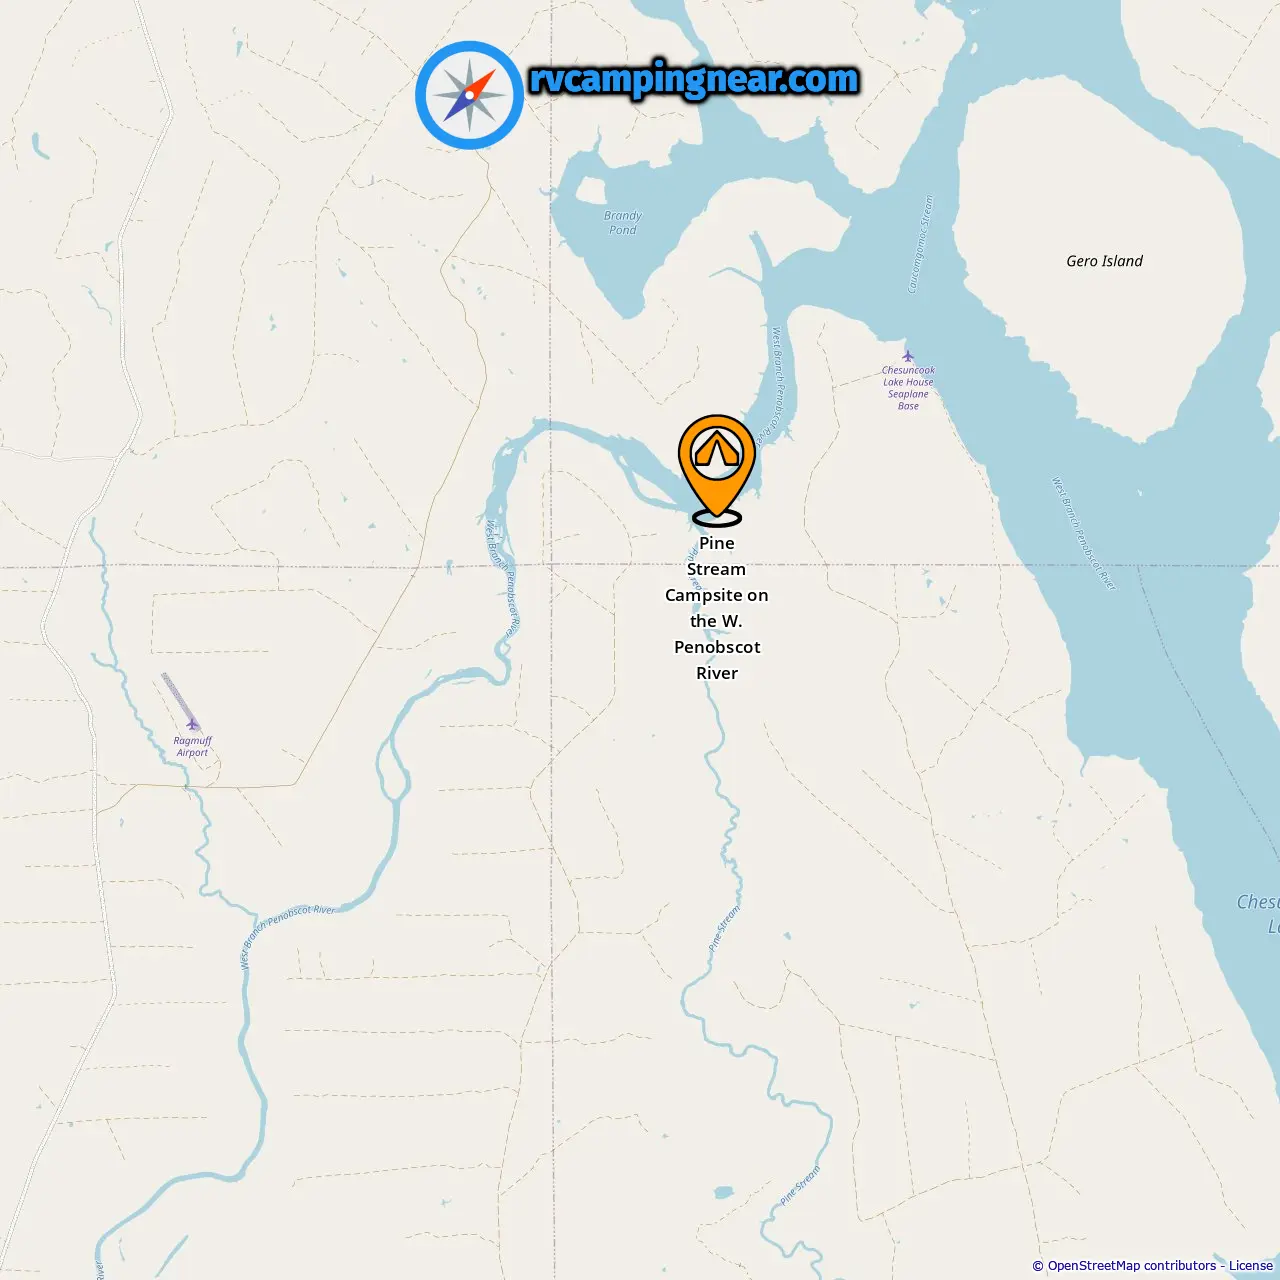Click the Chesuncook seaplane base plane icon
This screenshot has width=1280, height=1280.
908,356
